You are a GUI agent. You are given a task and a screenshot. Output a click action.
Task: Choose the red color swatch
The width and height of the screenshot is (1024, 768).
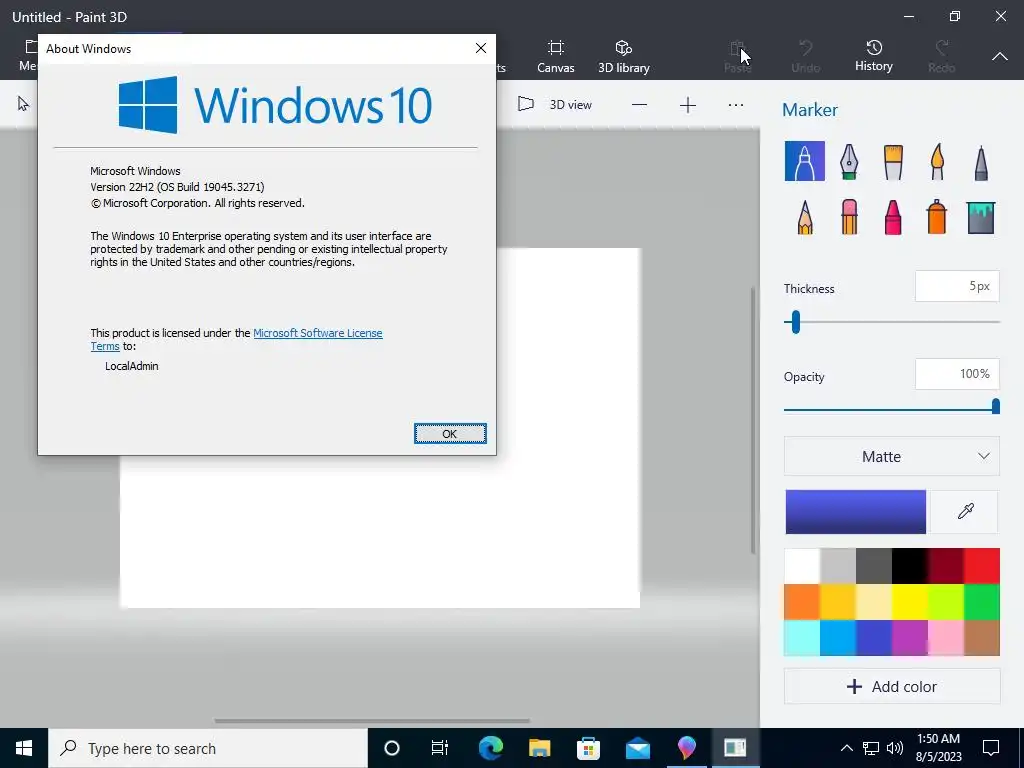click(982, 566)
